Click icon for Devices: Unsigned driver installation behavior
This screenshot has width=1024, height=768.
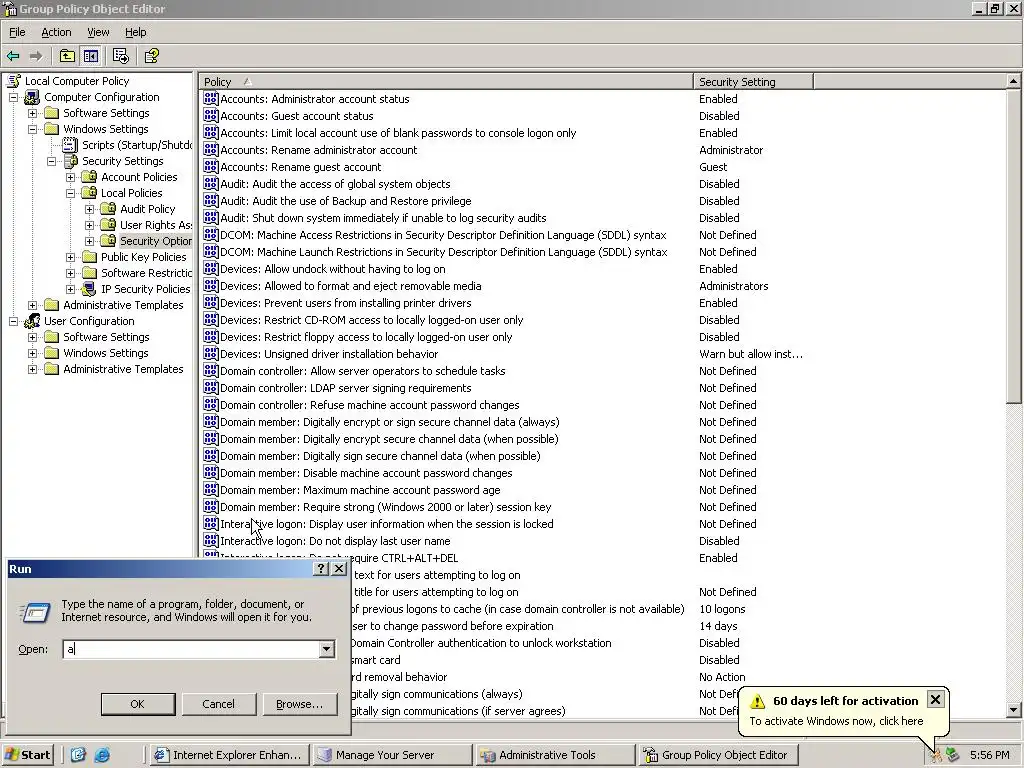[x=210, y=353]
